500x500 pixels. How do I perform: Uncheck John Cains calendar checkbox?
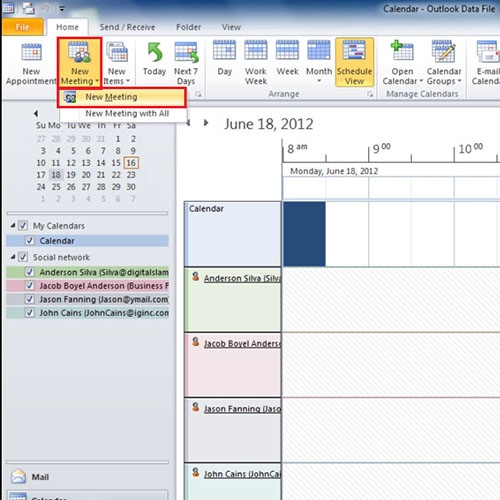click(30, 312)
